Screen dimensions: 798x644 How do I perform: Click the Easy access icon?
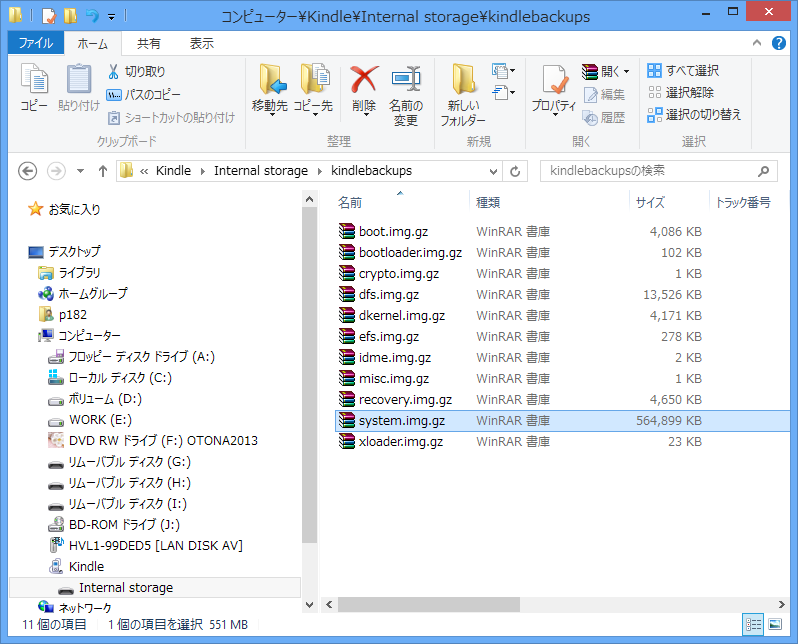click(x=503, y=93)
